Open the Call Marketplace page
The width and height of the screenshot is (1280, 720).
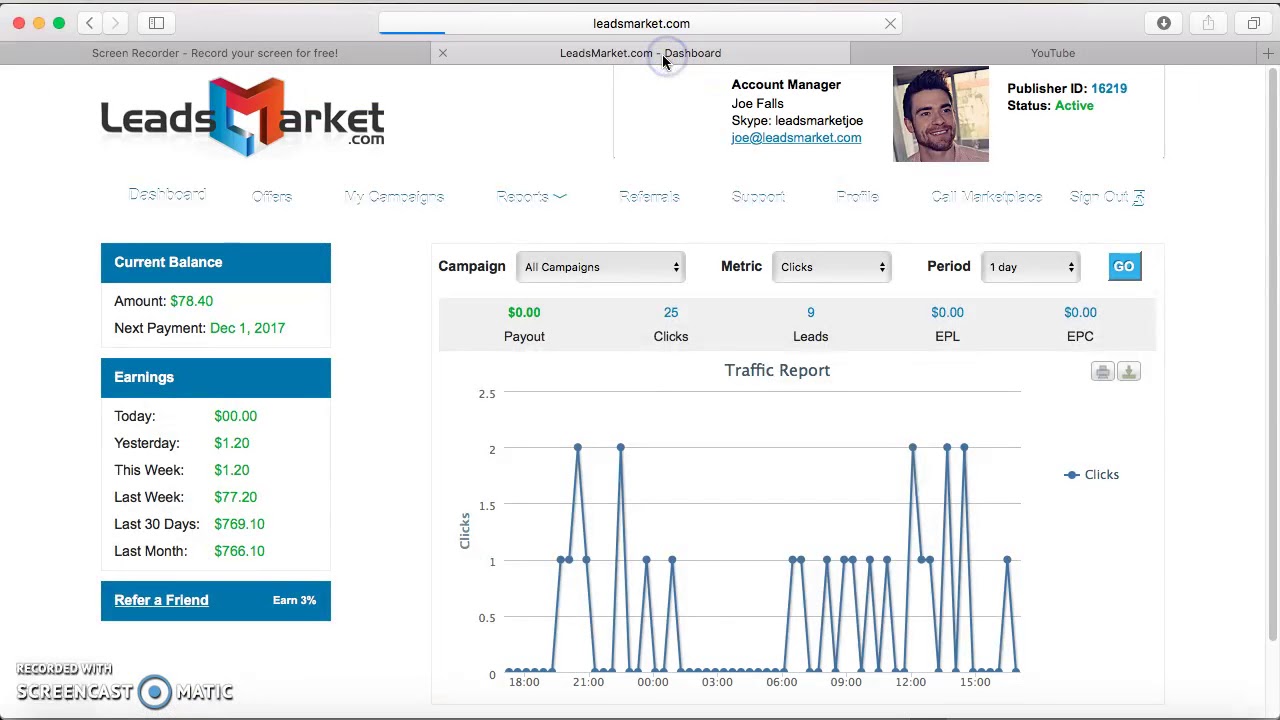pos(986,197)
